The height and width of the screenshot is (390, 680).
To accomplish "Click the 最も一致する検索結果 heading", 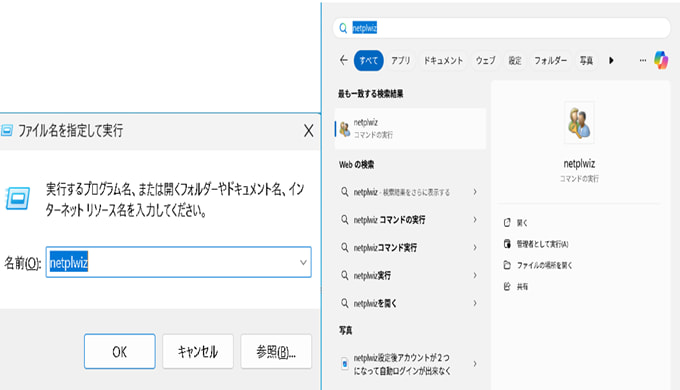I will coord(370,94).
